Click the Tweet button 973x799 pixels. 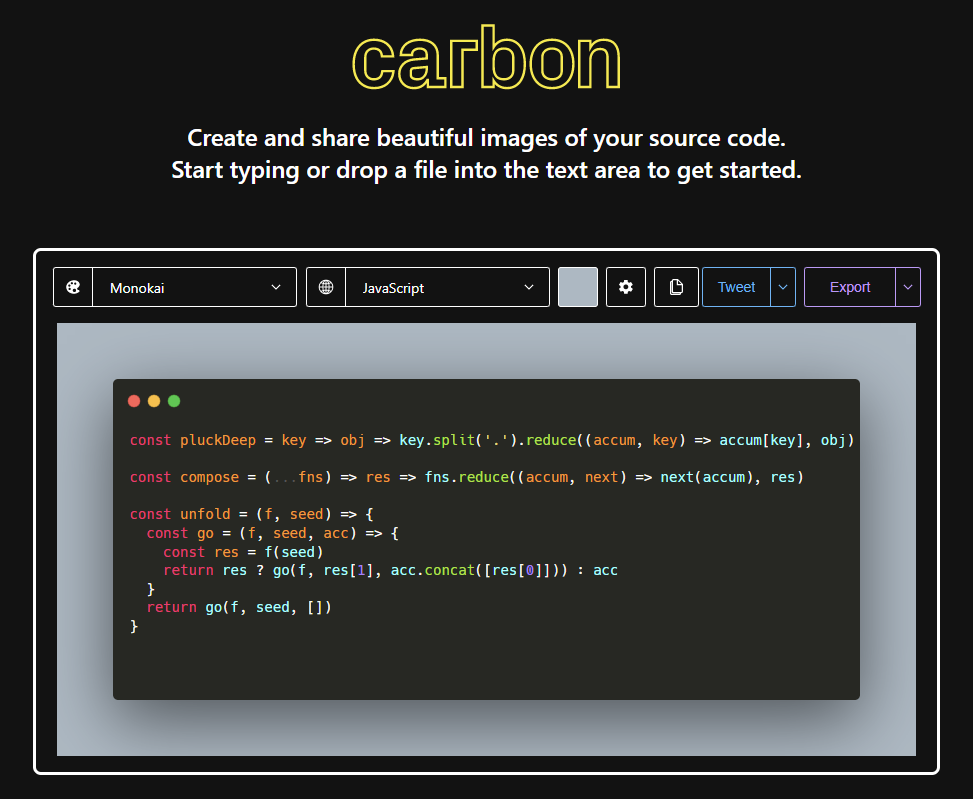pyautogui.click(x=736, y=287)
